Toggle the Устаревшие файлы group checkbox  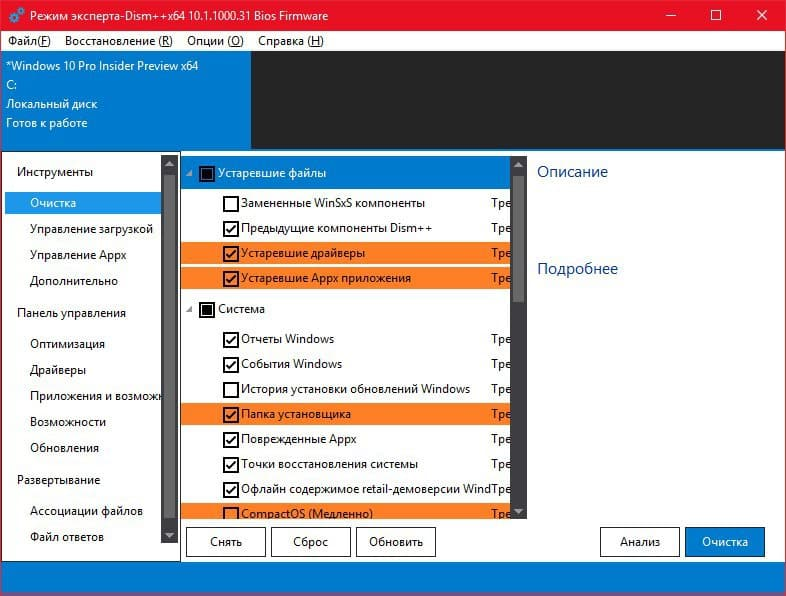pos(207,173)
